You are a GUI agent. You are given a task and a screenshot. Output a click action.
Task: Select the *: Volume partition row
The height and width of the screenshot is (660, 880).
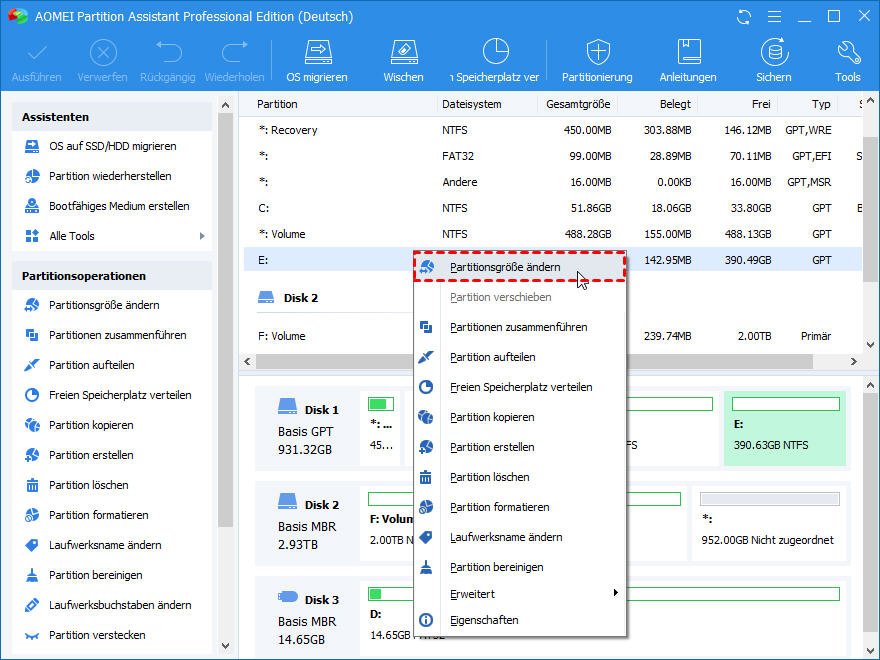click(553, 234)
